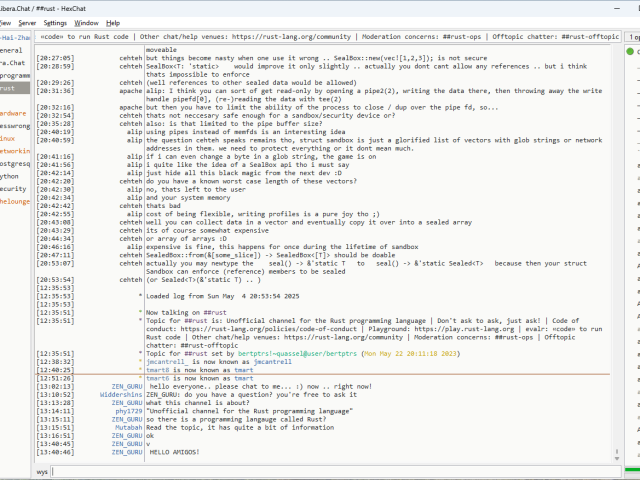This screenshot has height=480, width=640.
Task: Select the Libera.Chat network in channel list
Action: [12, 62]
